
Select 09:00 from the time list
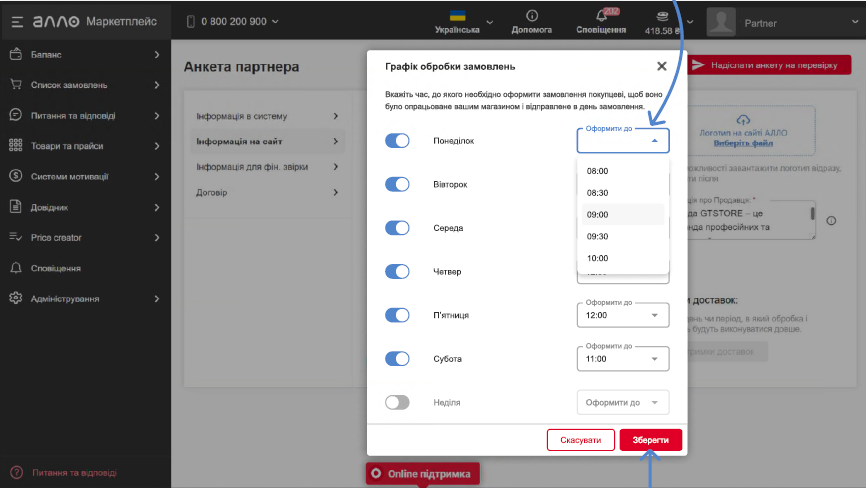pos(598,215)
